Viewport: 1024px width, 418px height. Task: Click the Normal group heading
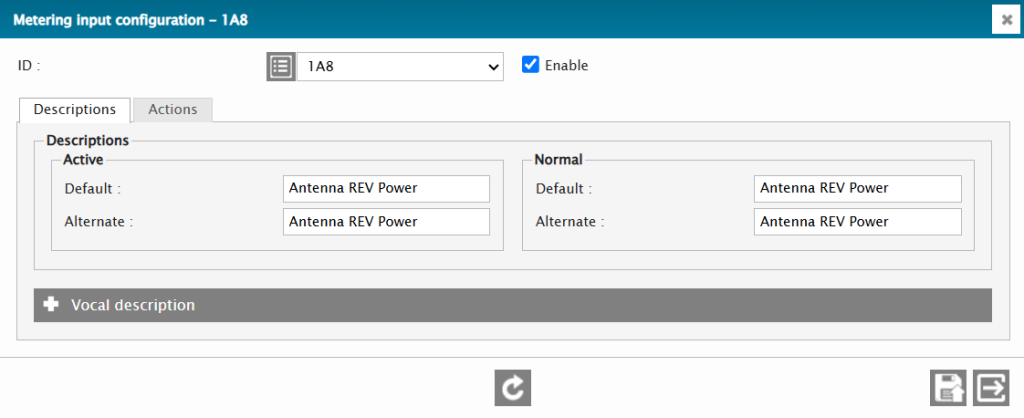tap(558, 159)
